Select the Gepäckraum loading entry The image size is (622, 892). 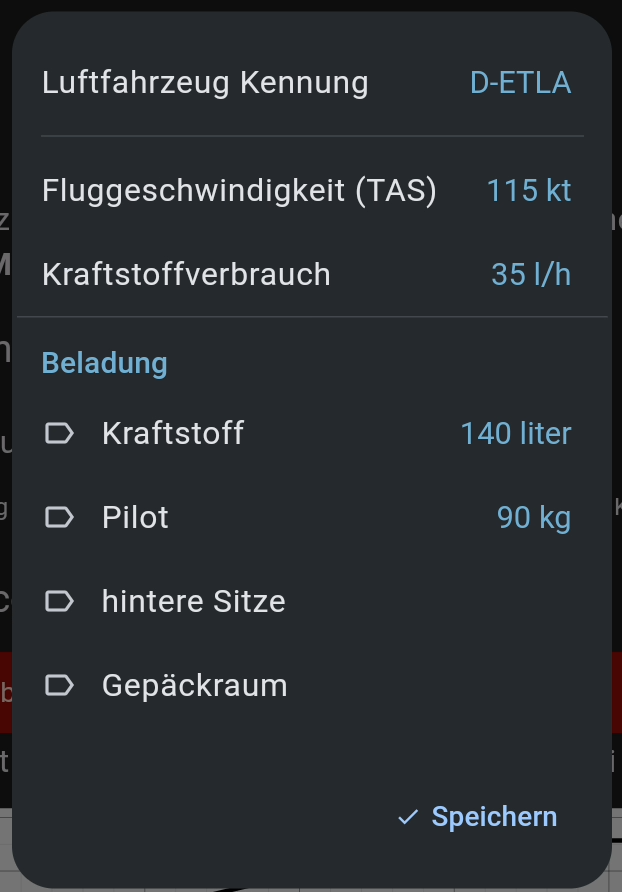[x=194, y=685]
